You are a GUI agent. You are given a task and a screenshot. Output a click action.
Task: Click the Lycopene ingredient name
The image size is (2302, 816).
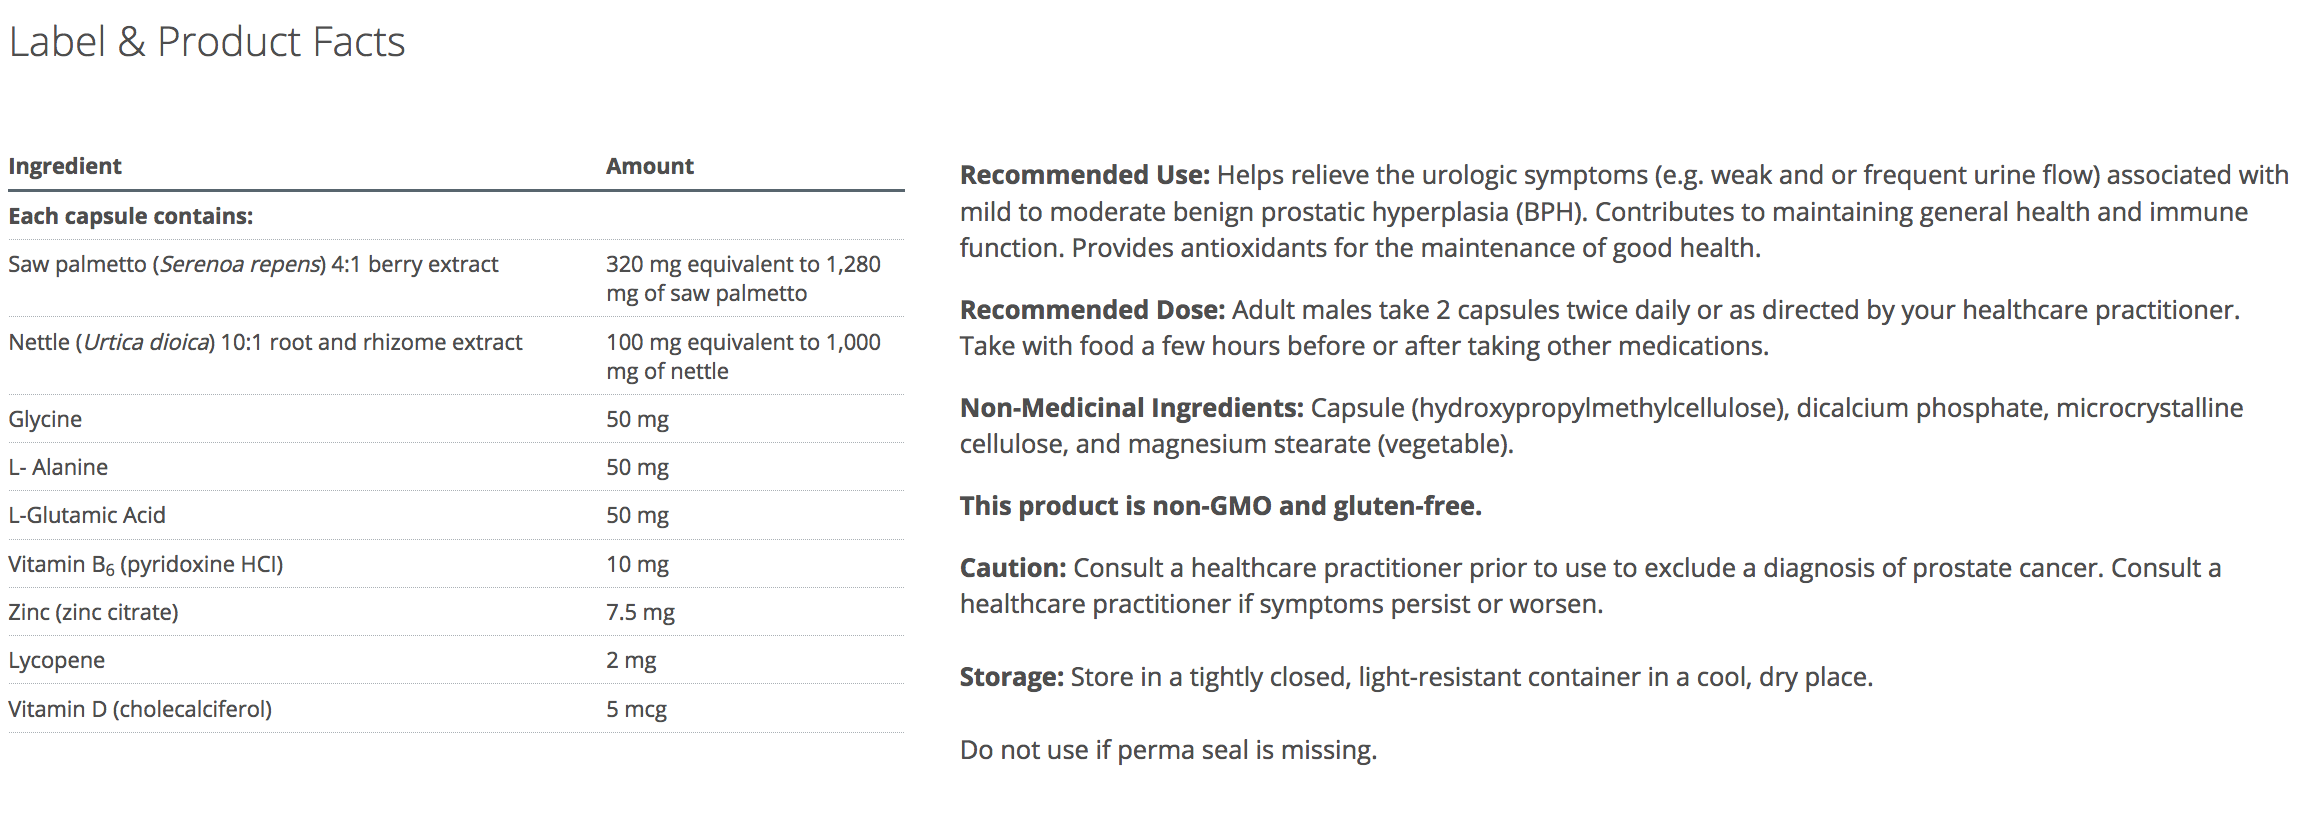56,661
